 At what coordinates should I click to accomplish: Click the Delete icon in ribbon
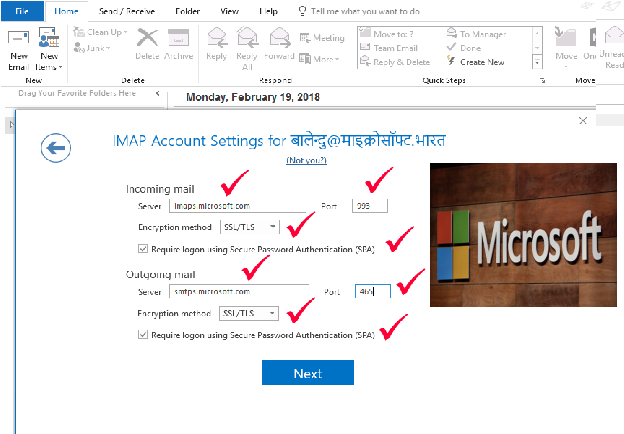coord(147,45)
